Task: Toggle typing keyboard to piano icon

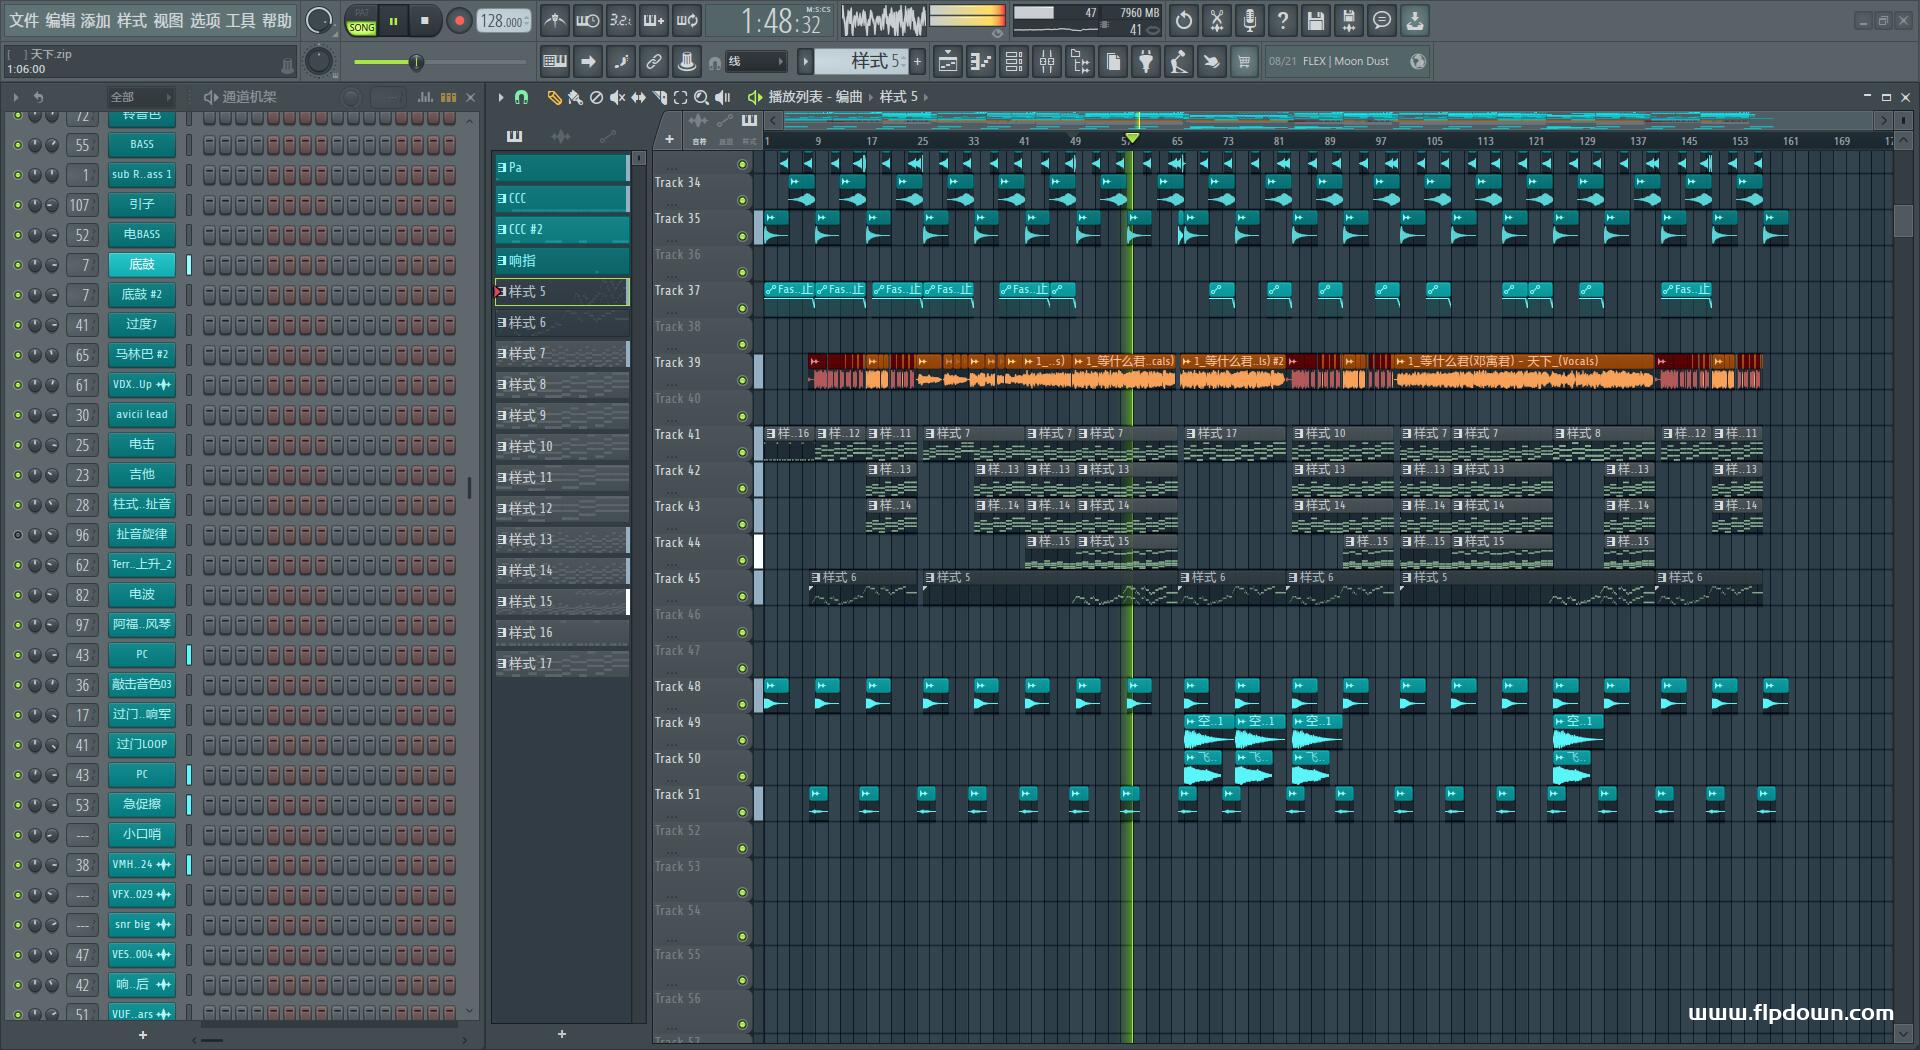Action: [555, 61]
